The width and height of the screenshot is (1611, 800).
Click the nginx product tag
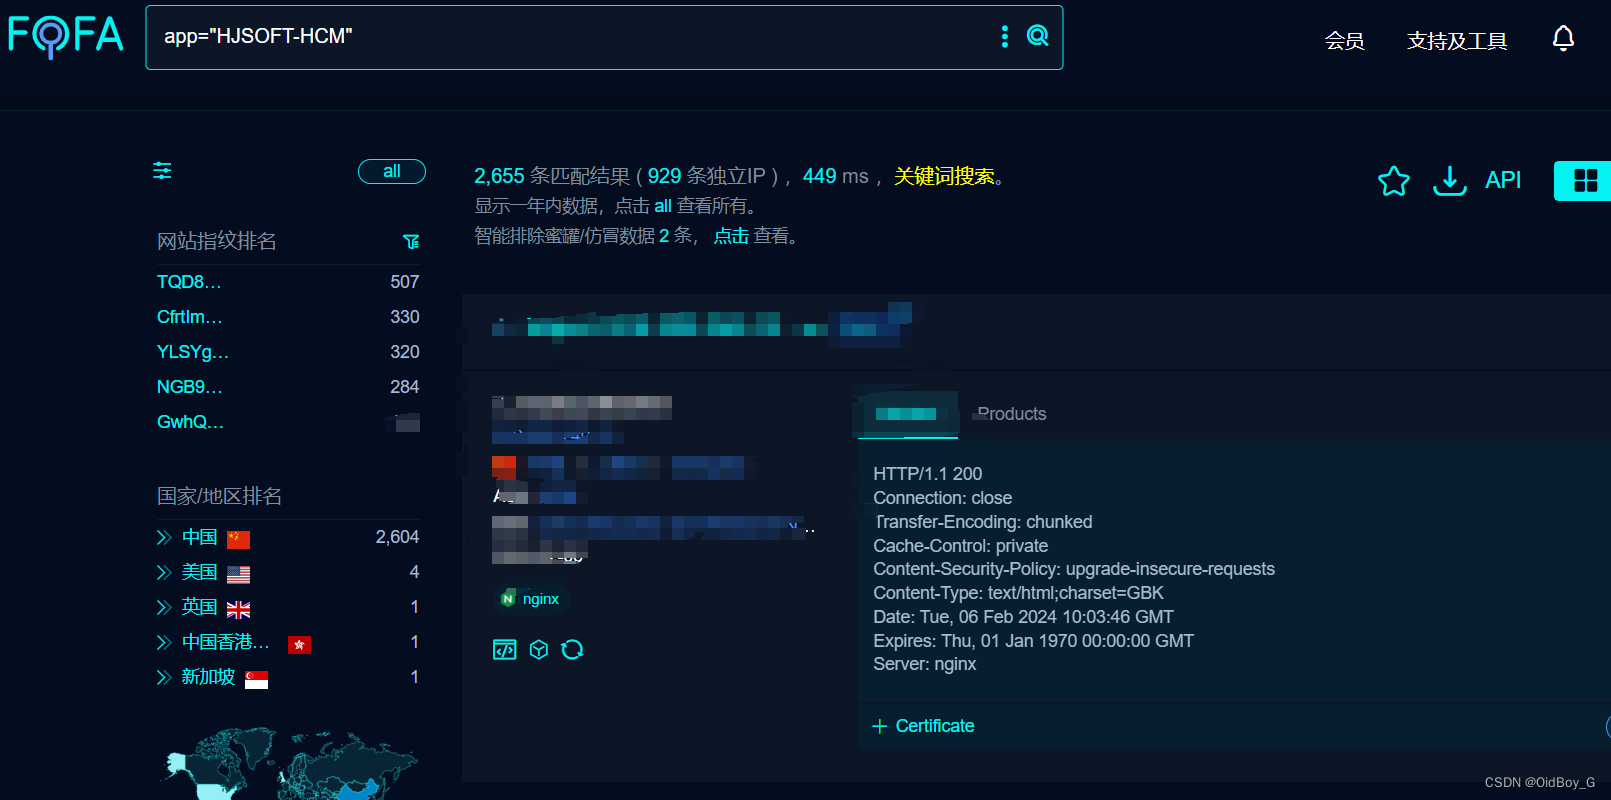pyautogui.click(x=531, y=599)
